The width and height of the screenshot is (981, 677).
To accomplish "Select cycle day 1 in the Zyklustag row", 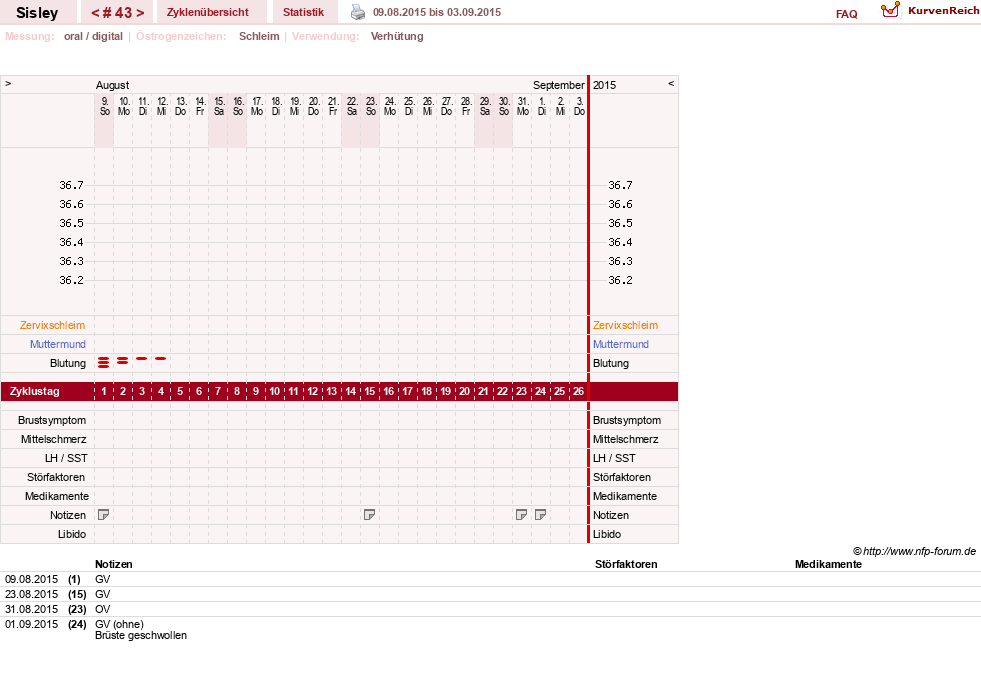I will pyautogui.click(x=104, y=391).
